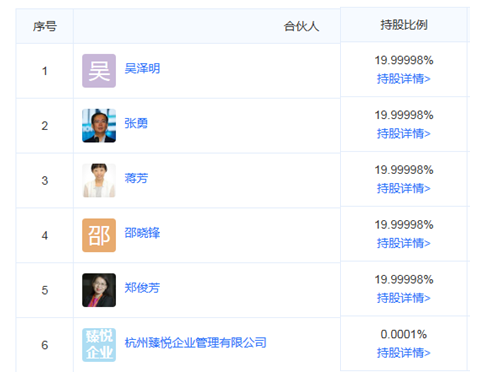Click 张勇's profile photo
478x377 pixels.
point(99,126)
